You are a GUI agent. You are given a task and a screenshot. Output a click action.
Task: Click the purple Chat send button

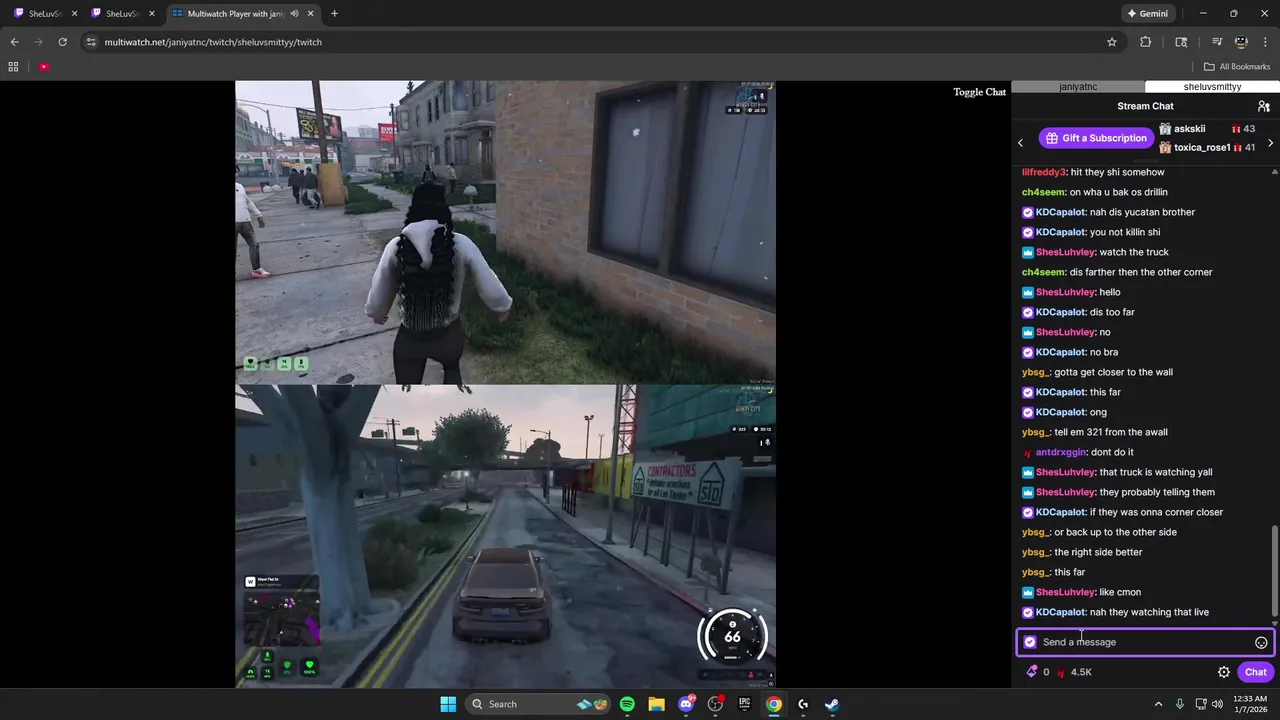pyautogui.click(x=1256, y=672)
